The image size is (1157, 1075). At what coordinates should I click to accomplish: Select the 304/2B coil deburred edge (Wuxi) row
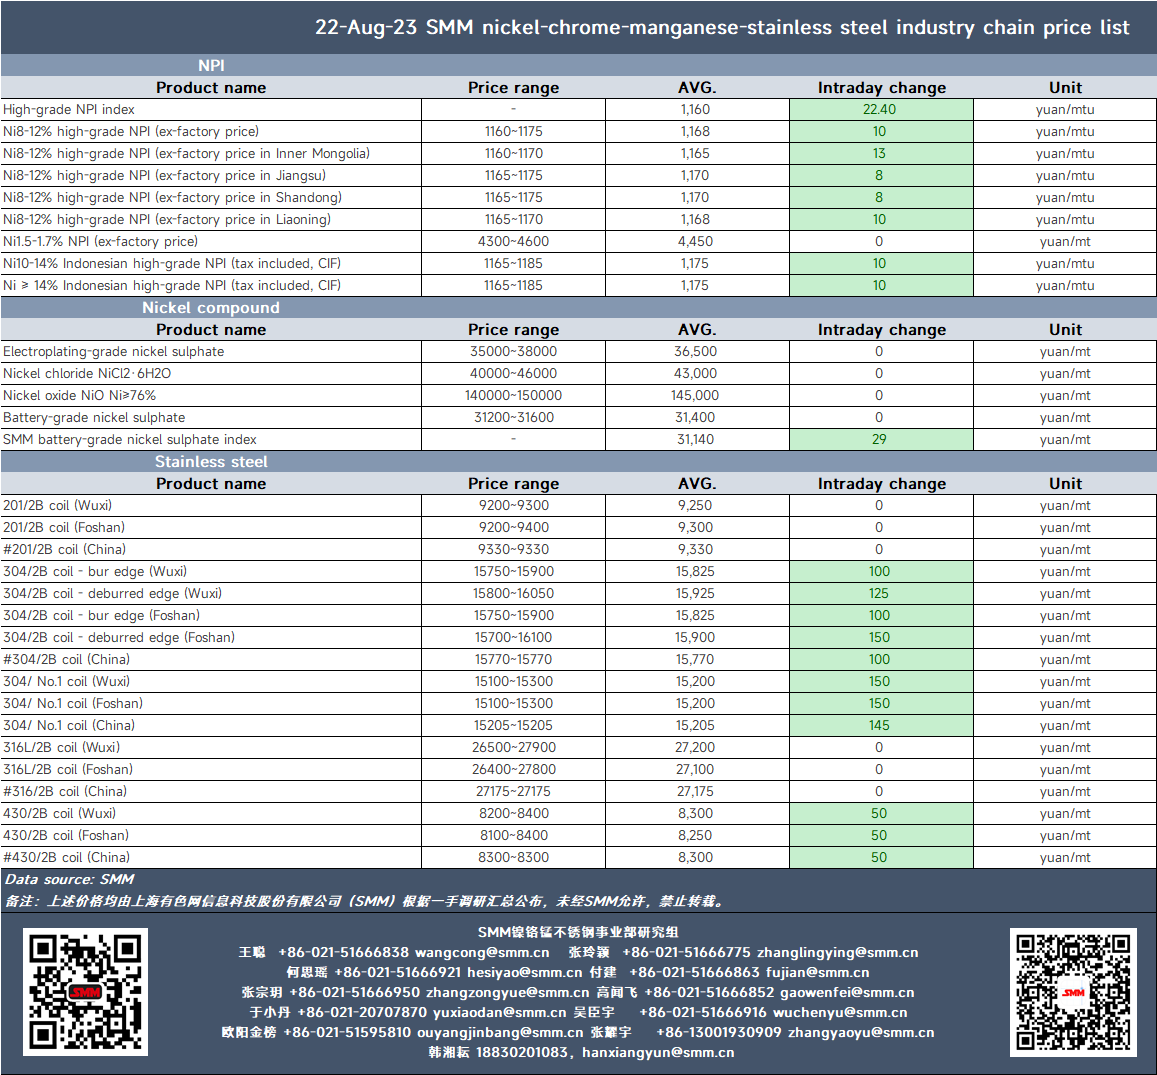pyautogui.click(x=578, y=593)
